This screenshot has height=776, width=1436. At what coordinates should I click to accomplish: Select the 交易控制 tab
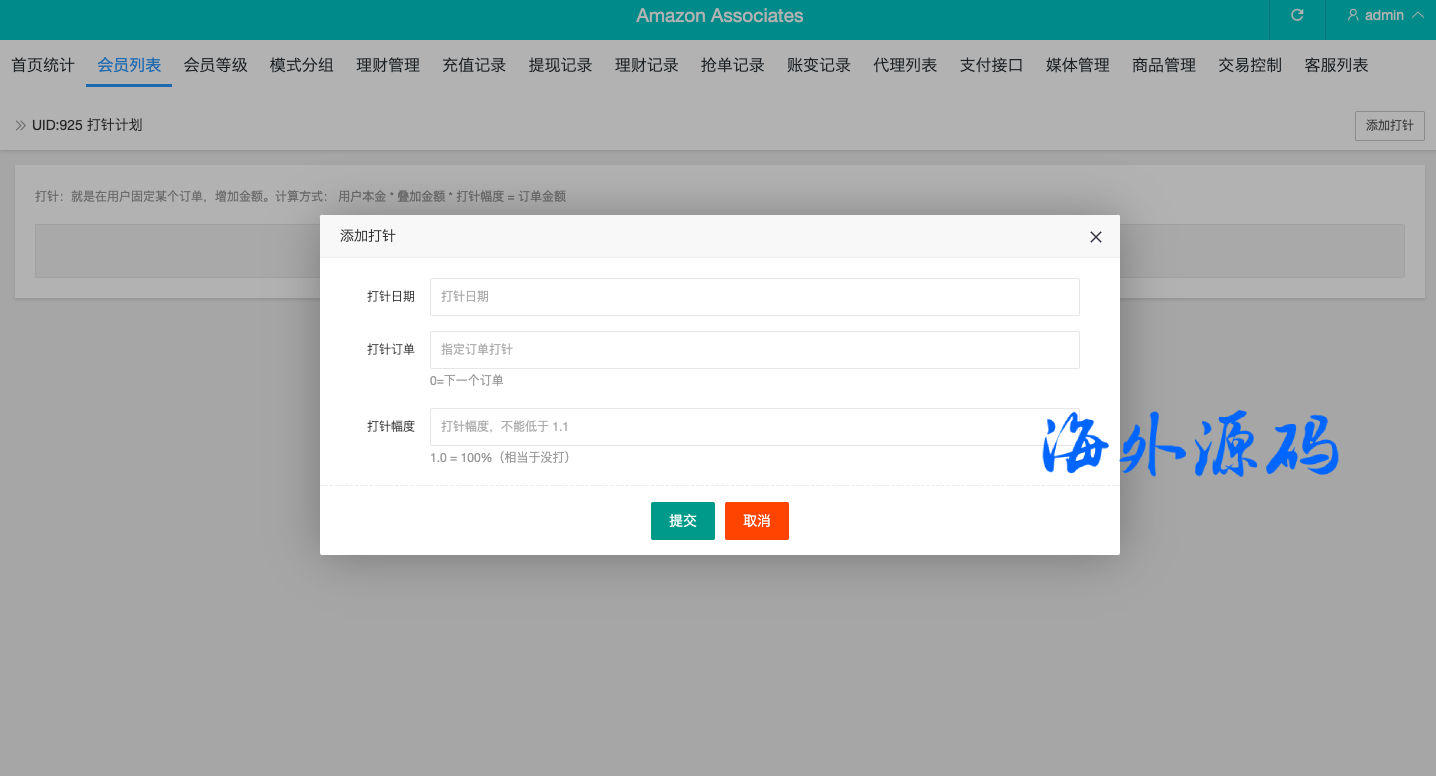coord(1250,66)
